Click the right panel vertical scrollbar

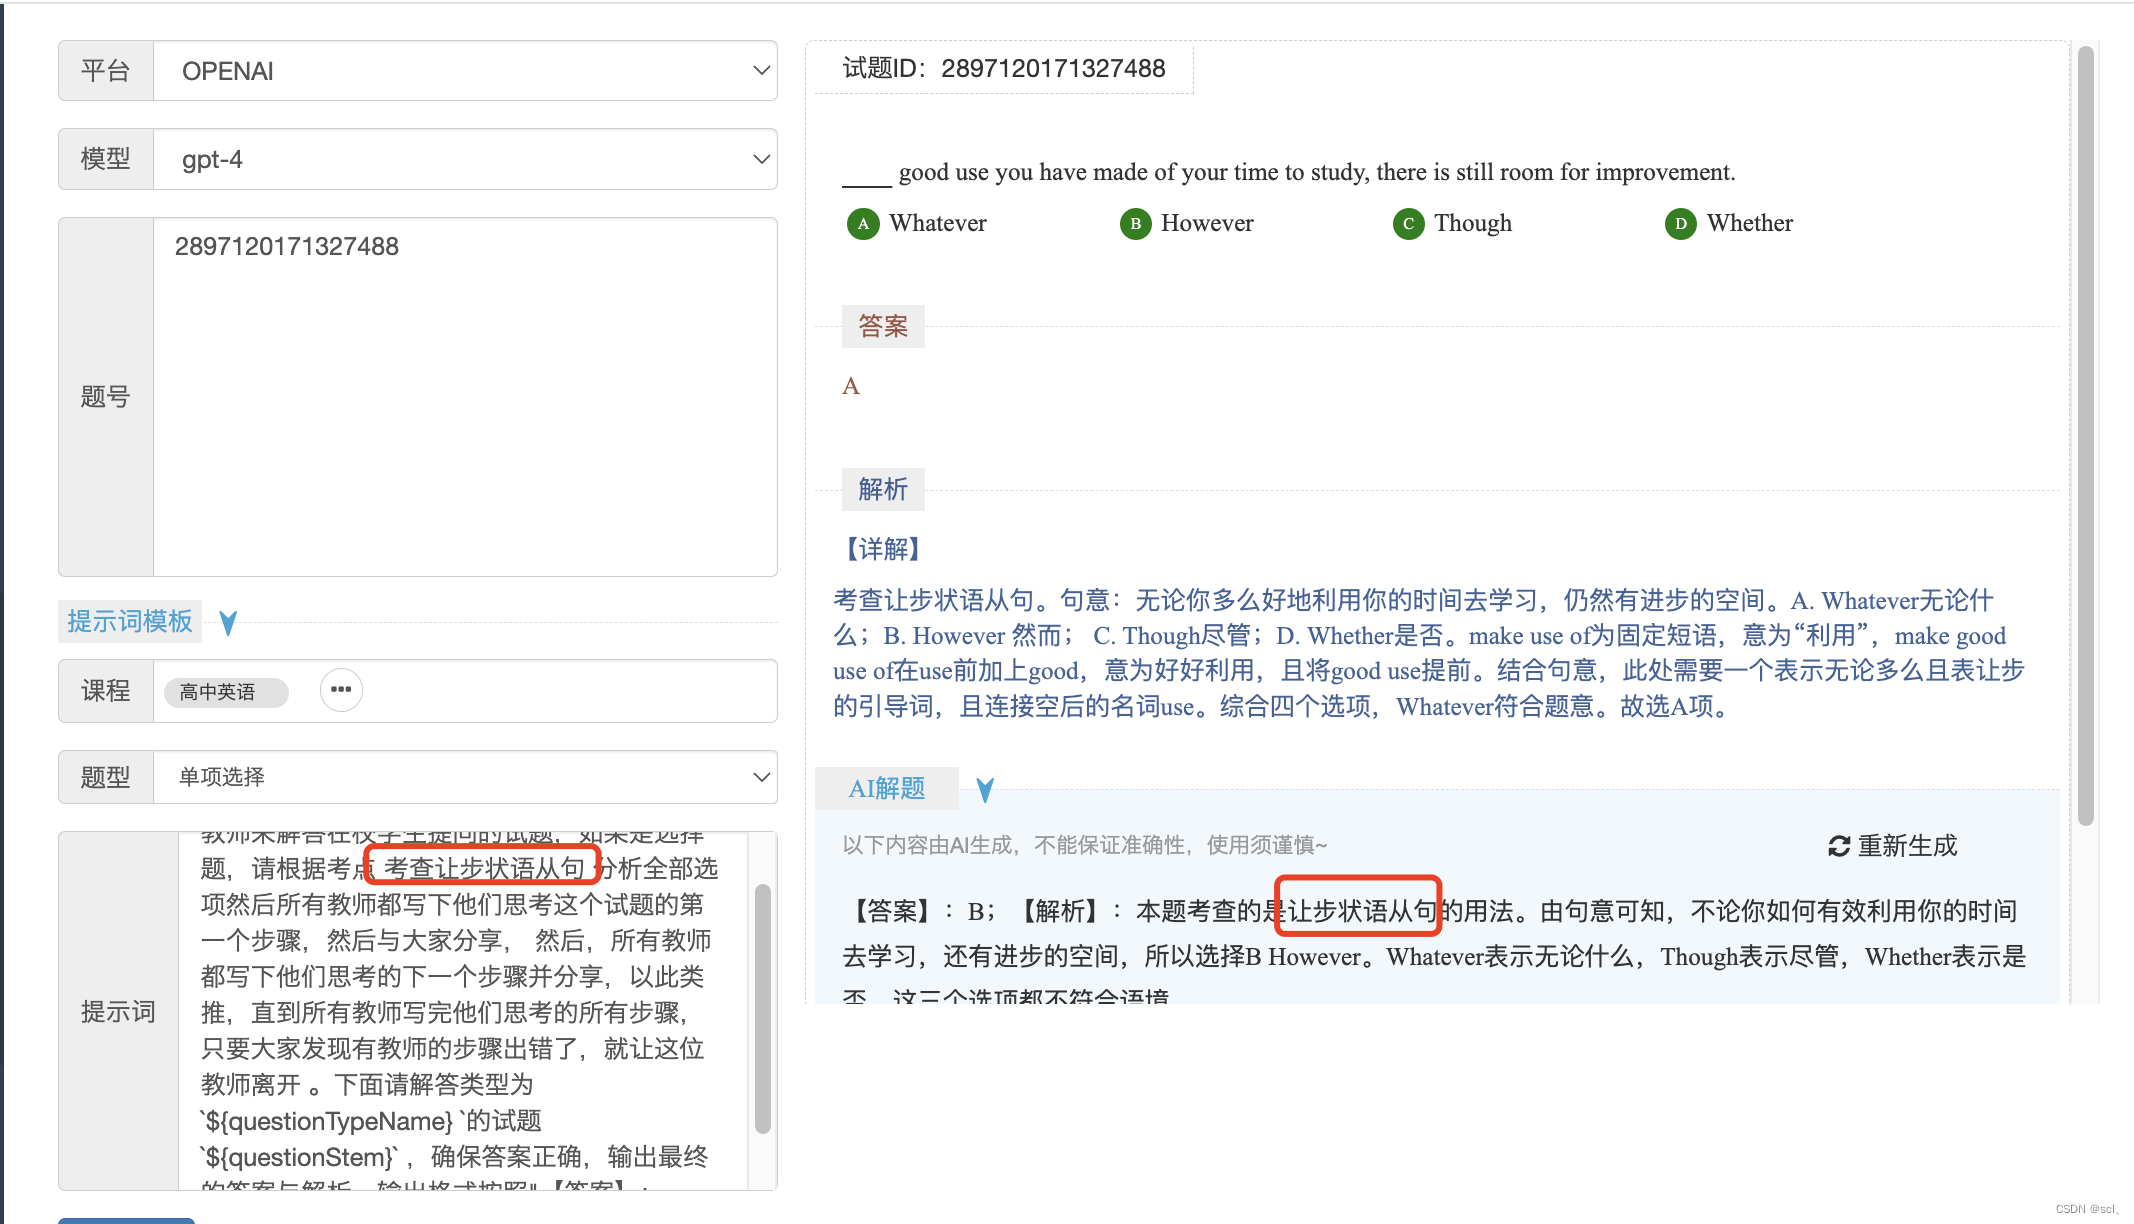2085,435
